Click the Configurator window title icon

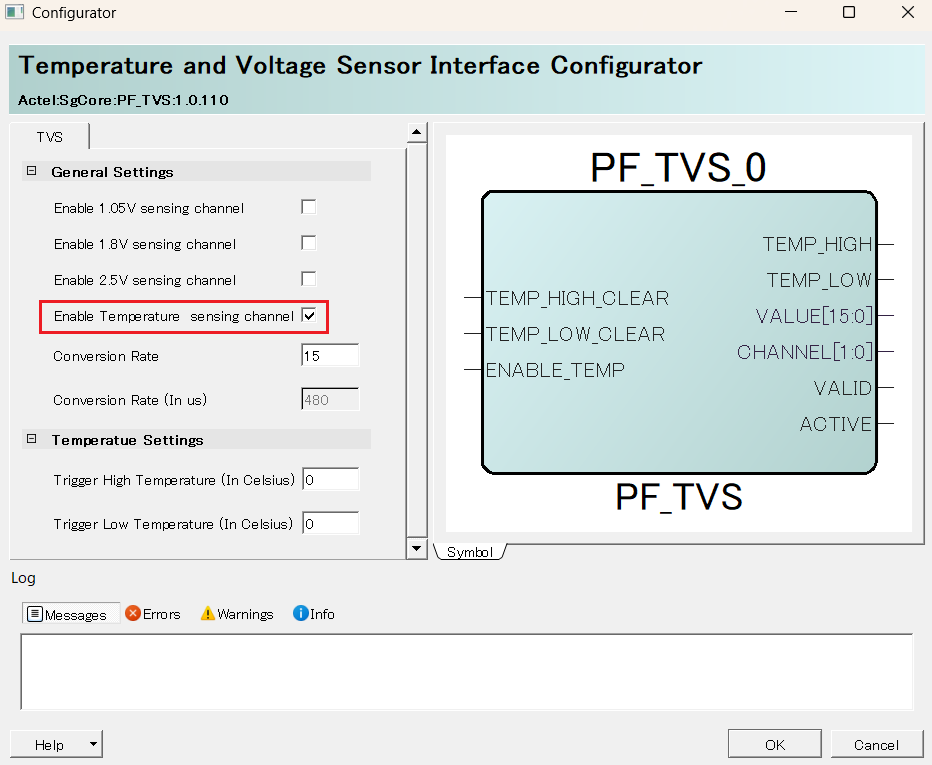[15, 13]
